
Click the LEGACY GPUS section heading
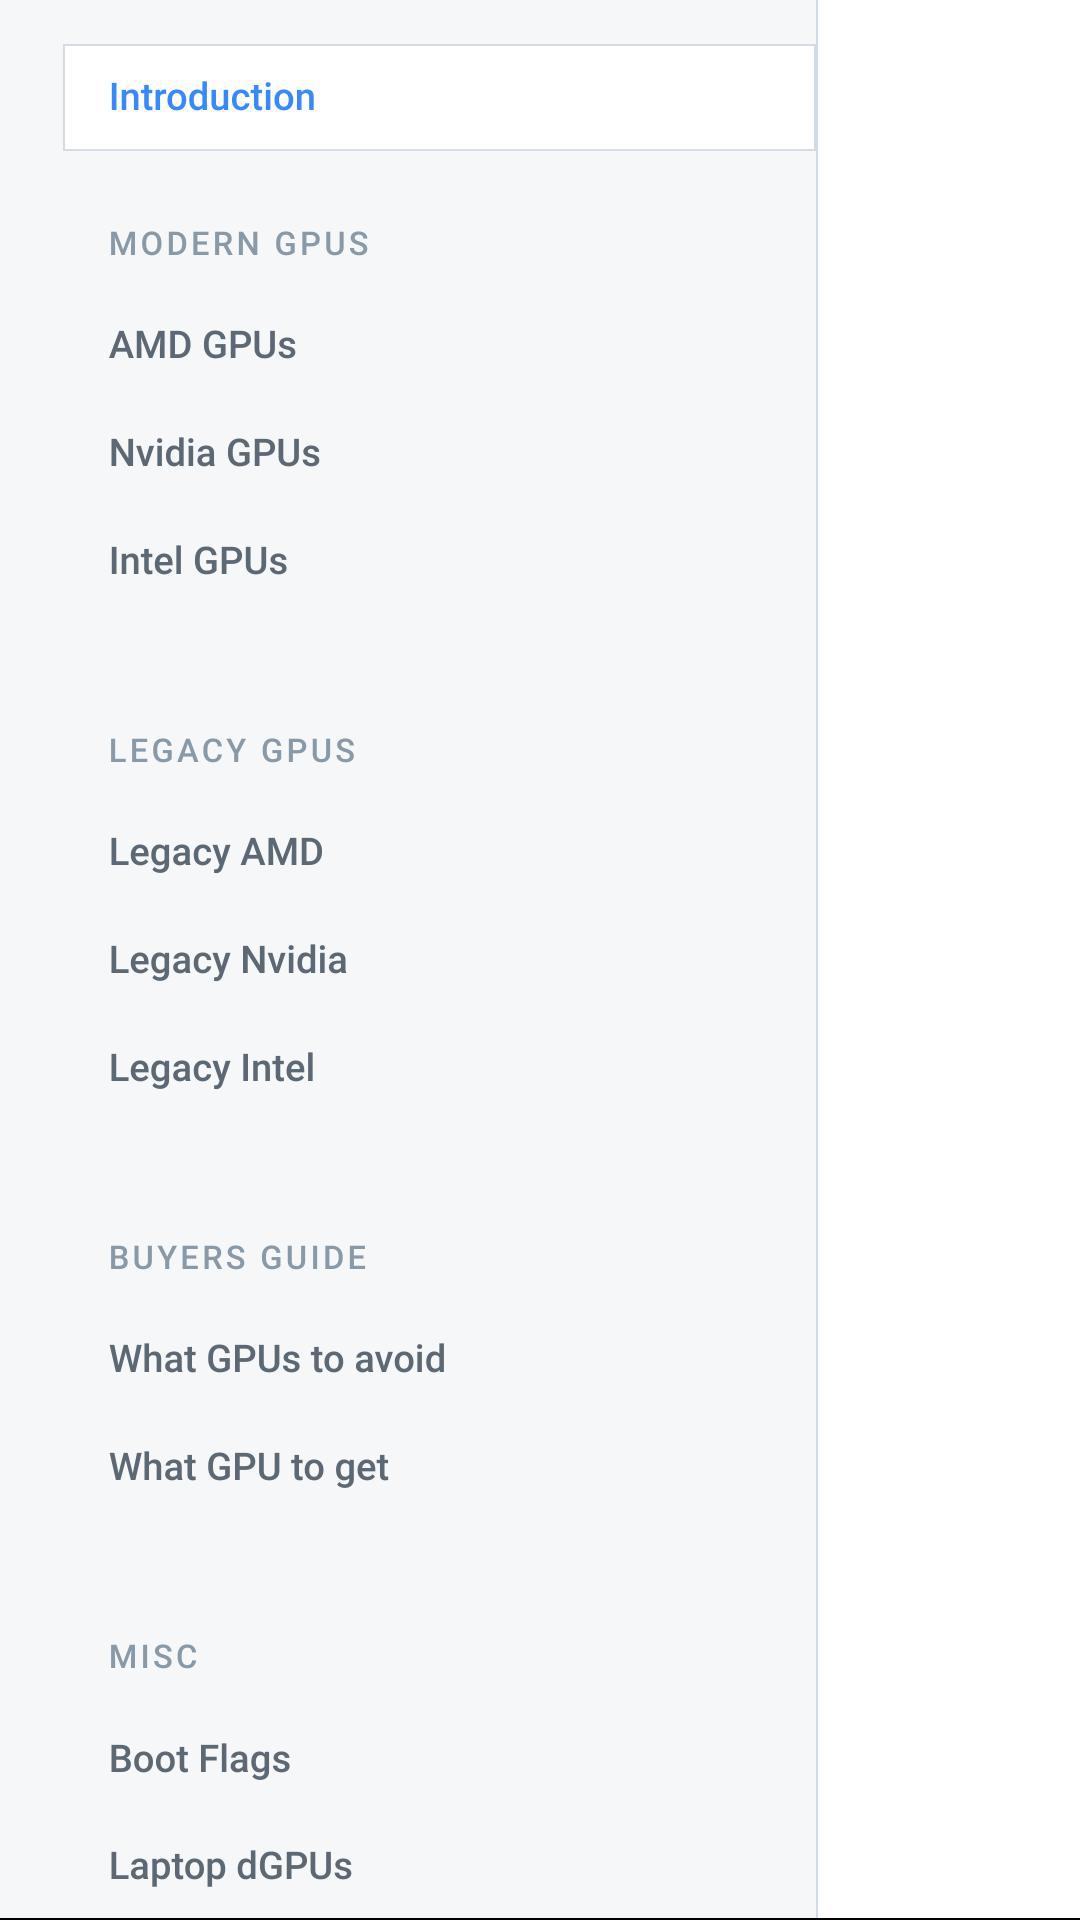(233, 751)
